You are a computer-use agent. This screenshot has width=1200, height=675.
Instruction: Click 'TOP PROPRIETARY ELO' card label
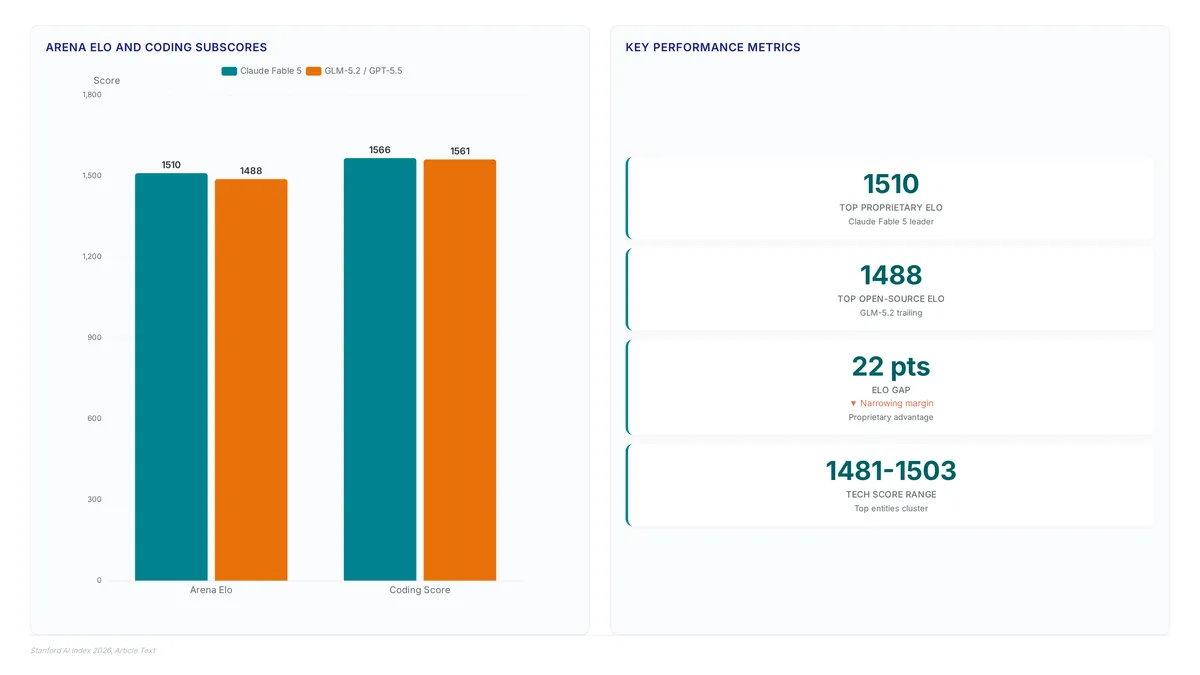click(x=891, y=208)
